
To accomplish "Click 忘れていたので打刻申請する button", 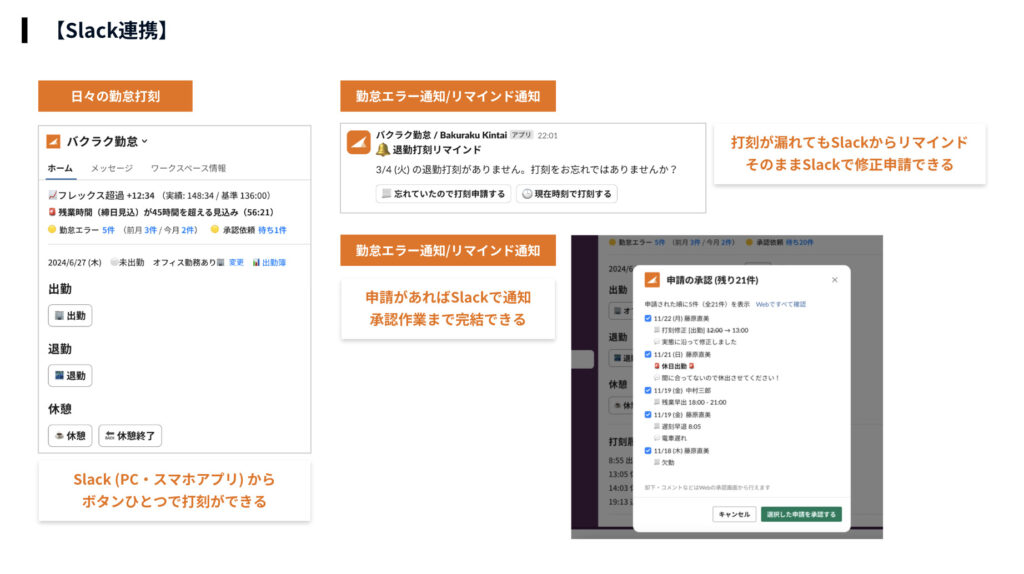I will point(443,194).
